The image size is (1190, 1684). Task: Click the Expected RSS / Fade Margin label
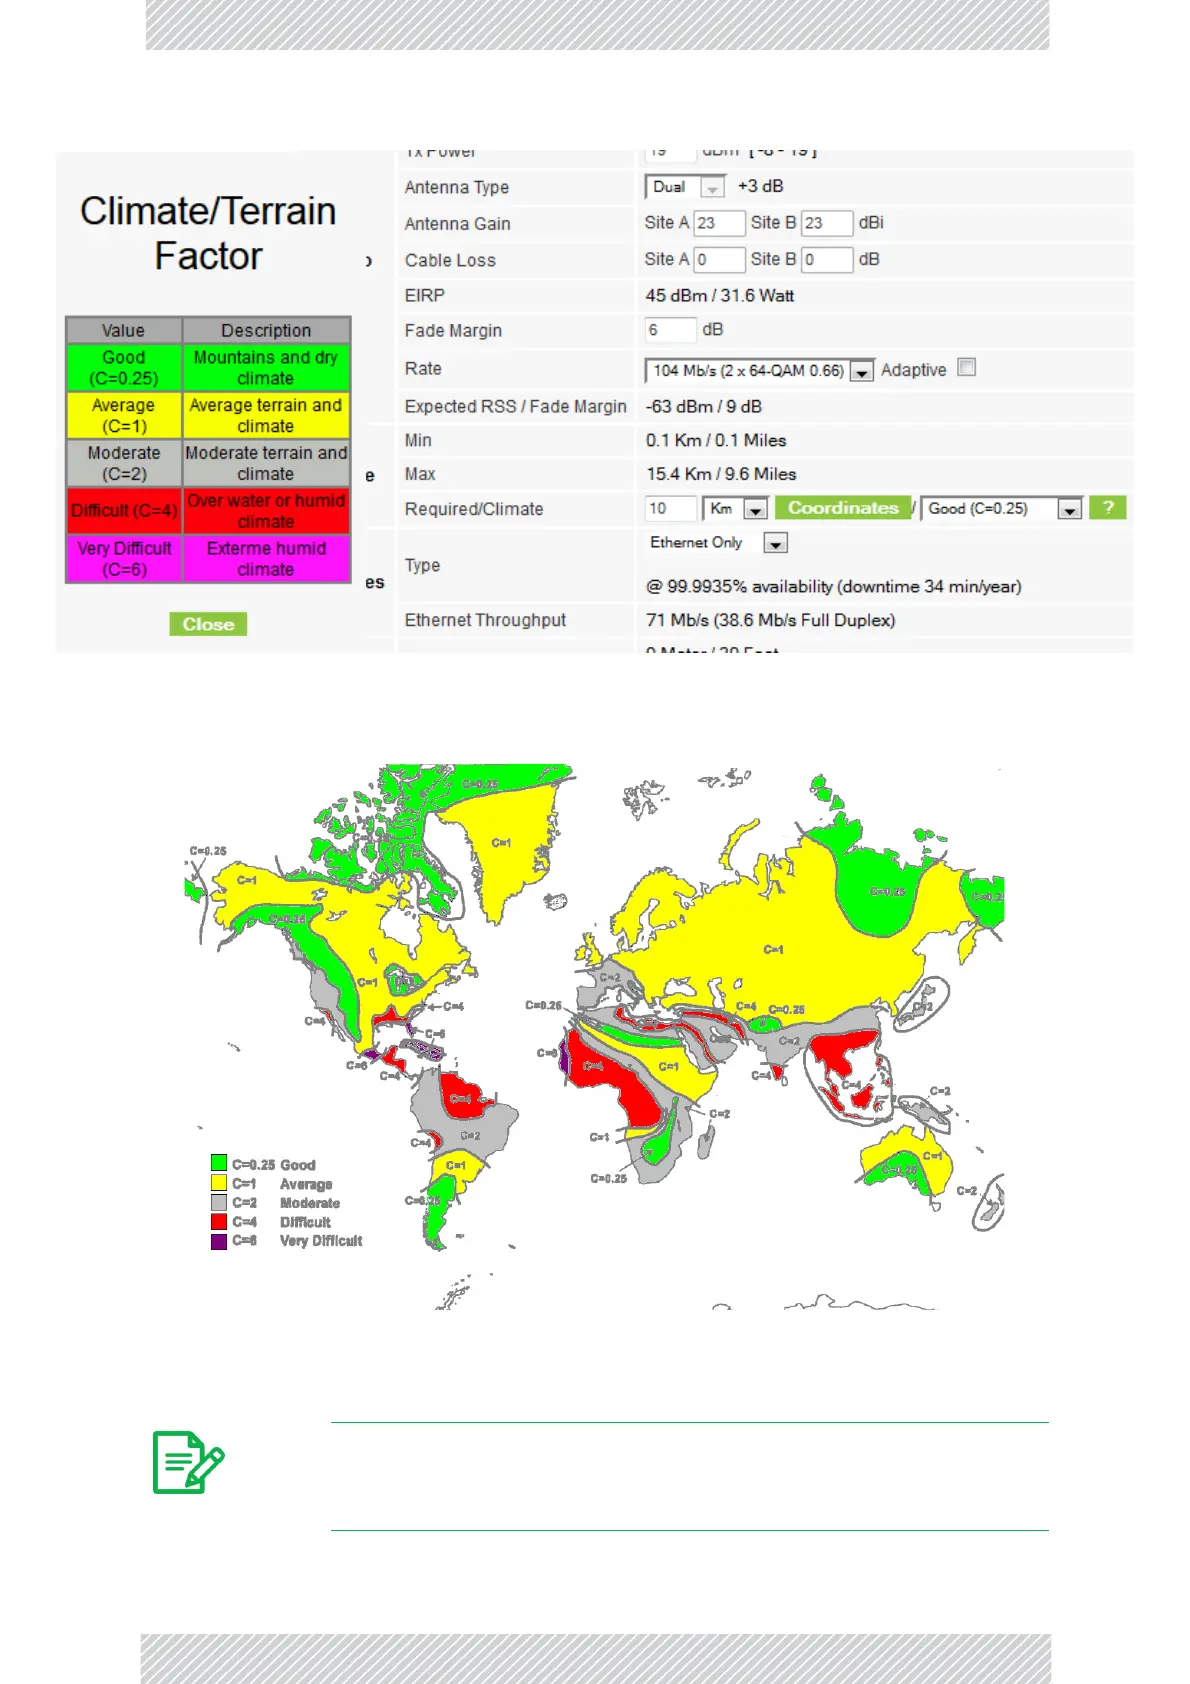pyautogui.click(x=515, y=407)
